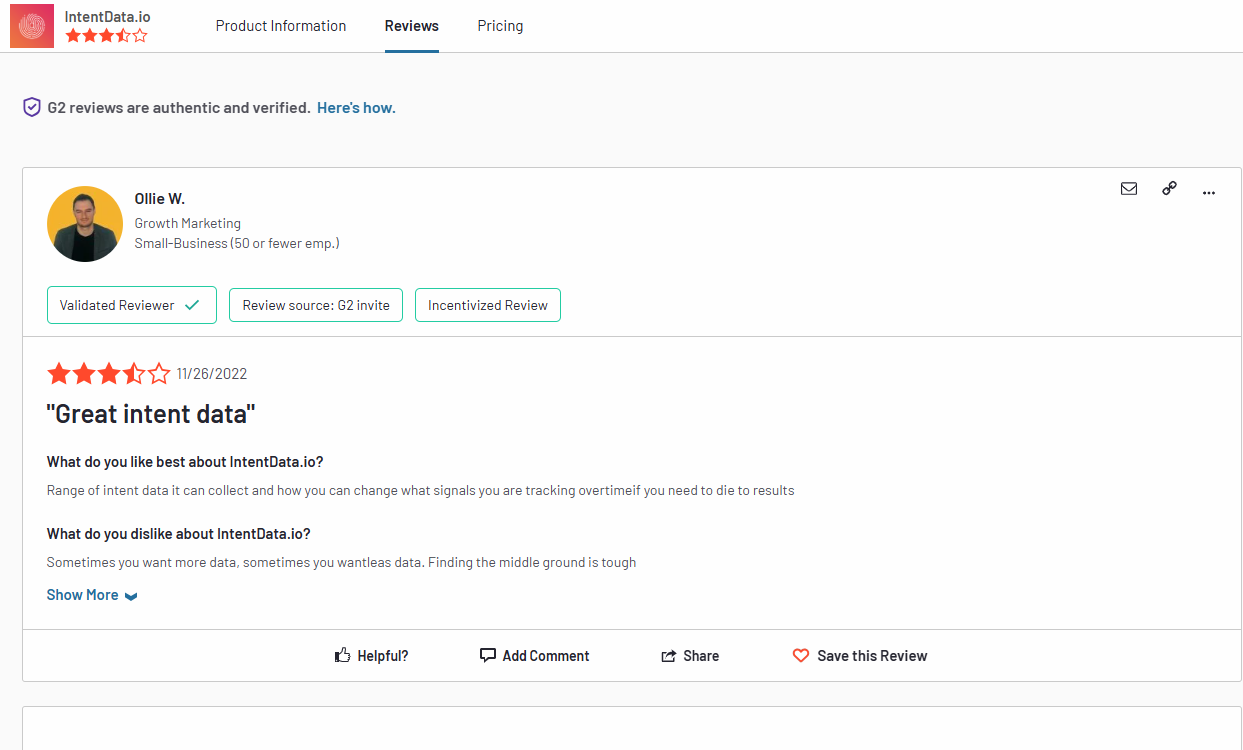The height and width of the screenshot is (750, 1243).
Task: Click the Growth Marketing job title text
Action: point(188,223)
